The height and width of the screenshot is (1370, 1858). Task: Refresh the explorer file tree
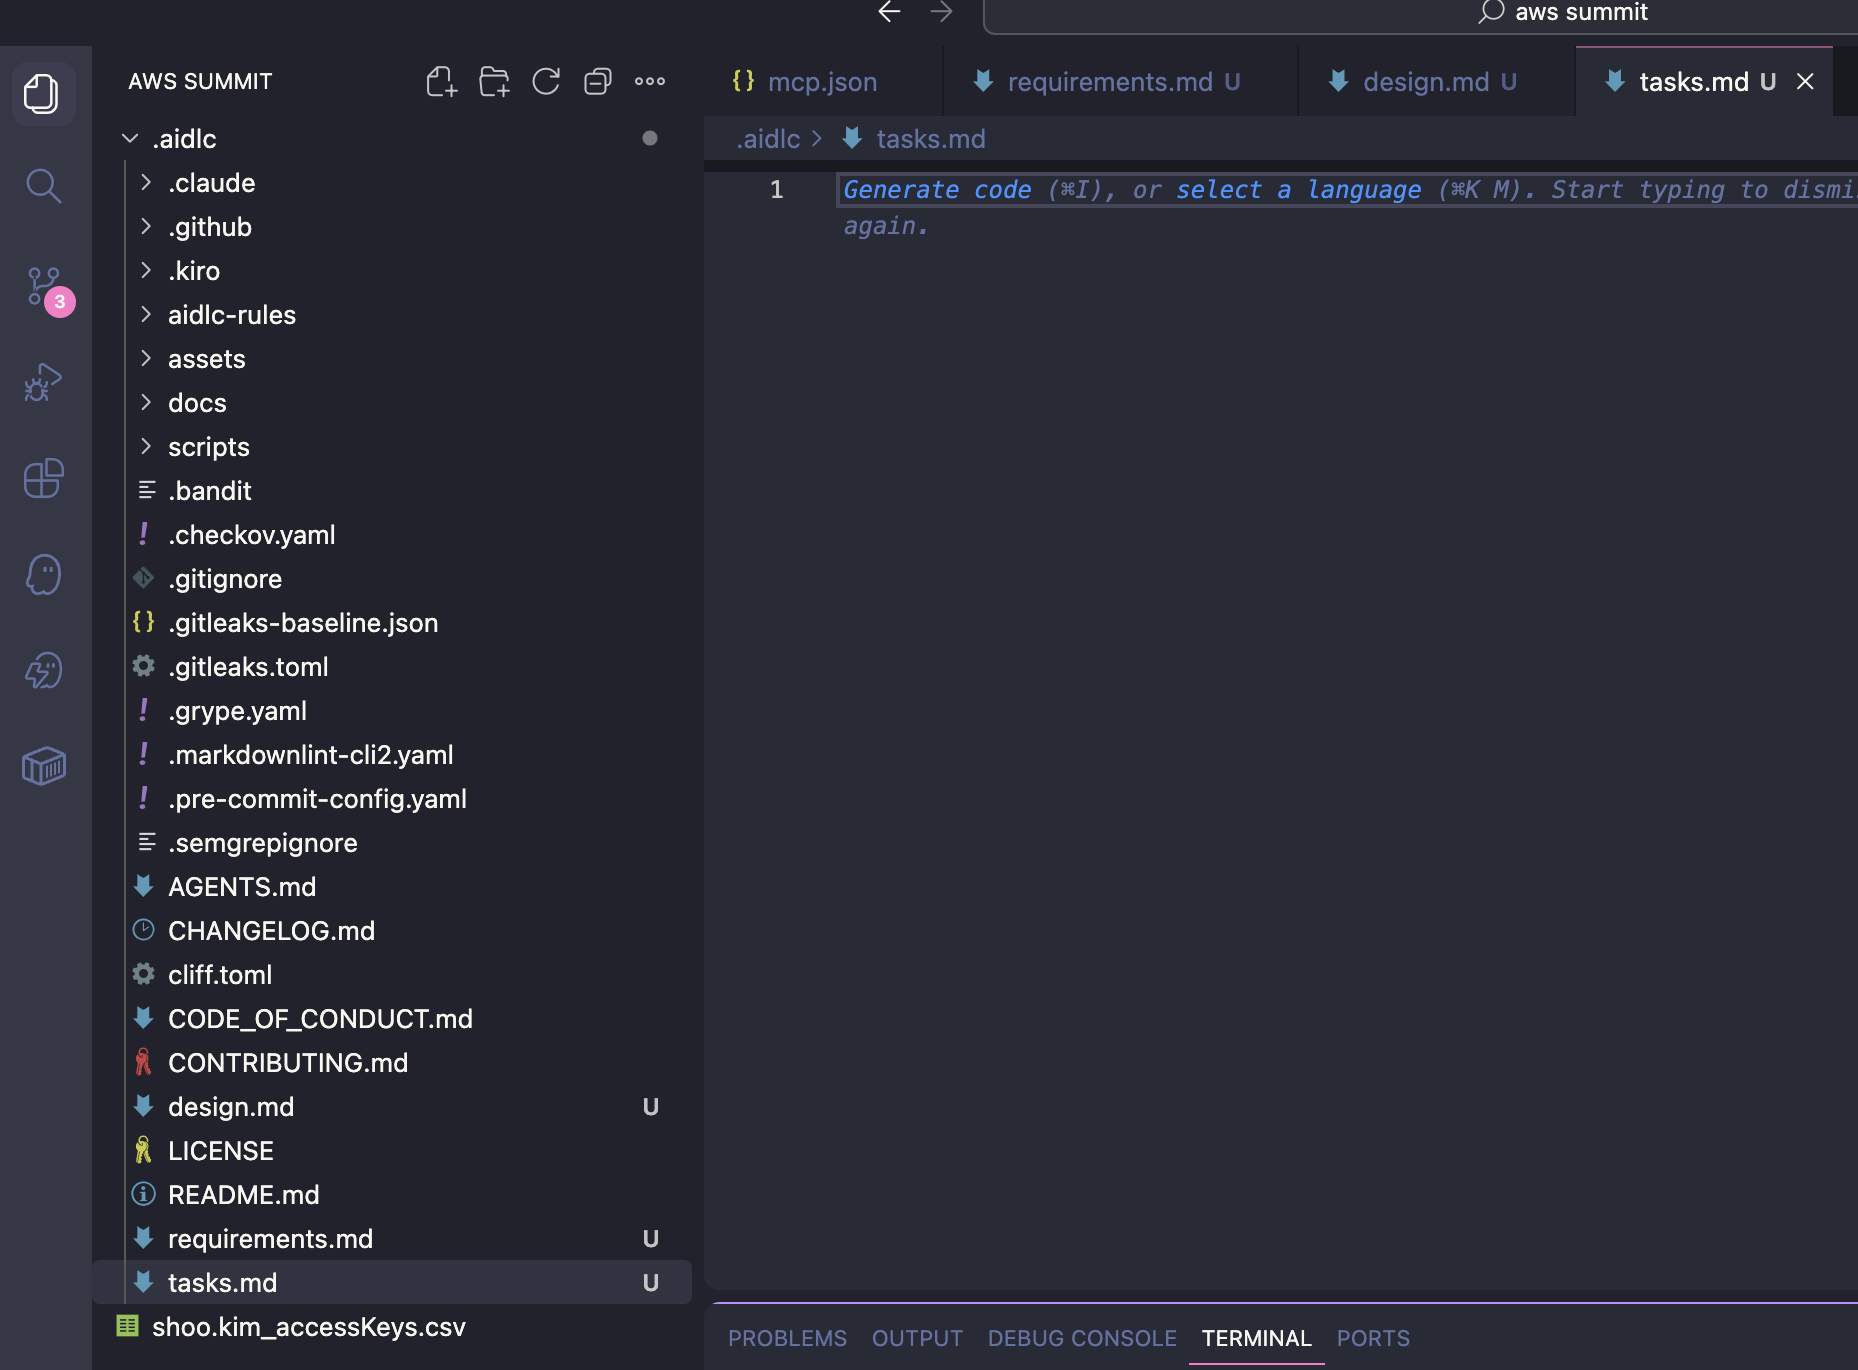(x=546, y=81)
